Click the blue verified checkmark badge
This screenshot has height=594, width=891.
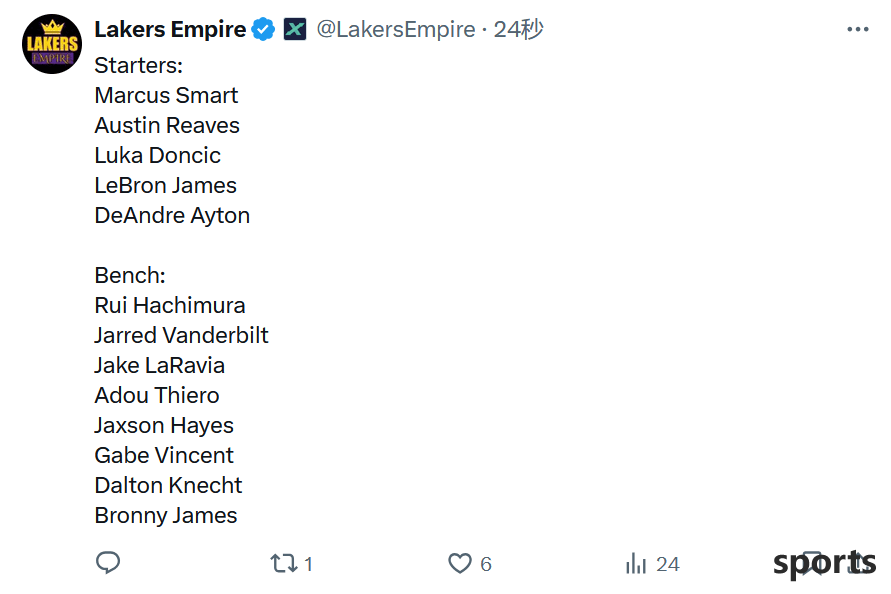(263, 29)
